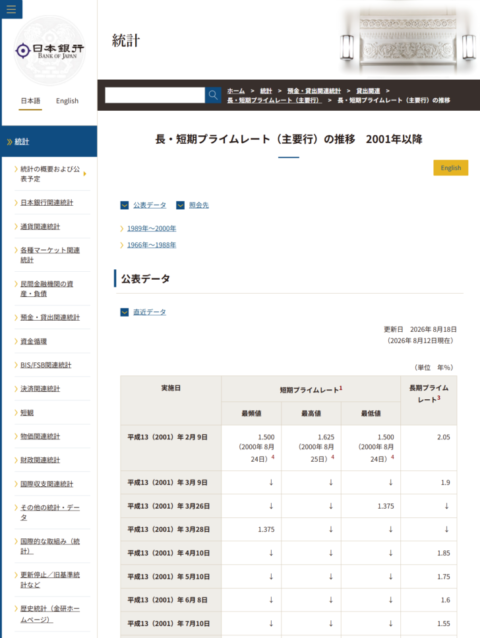This screenshot has width=480, height=638.
Task: Open 物価関連統計 sidebar link
Action: (40, 436)
